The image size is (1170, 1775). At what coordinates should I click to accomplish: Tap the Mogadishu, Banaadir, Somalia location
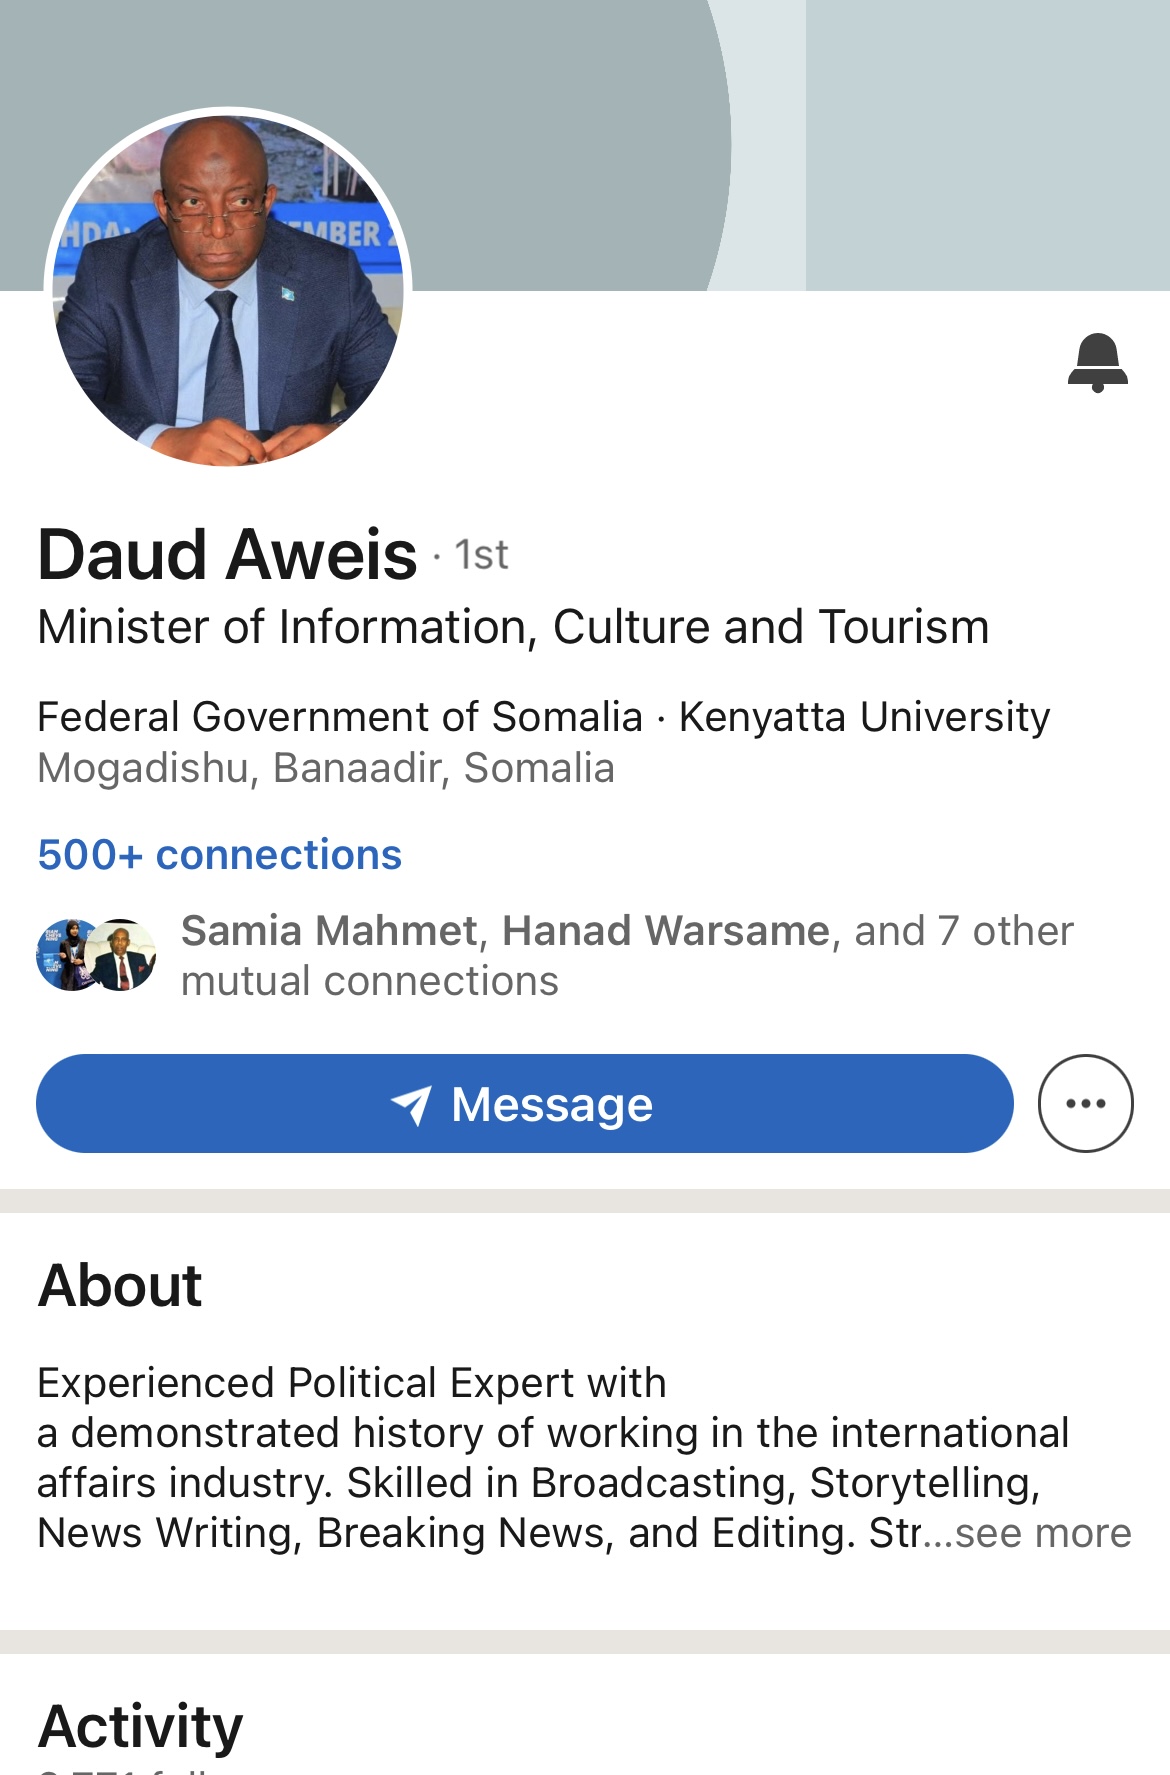click(325, 768)
